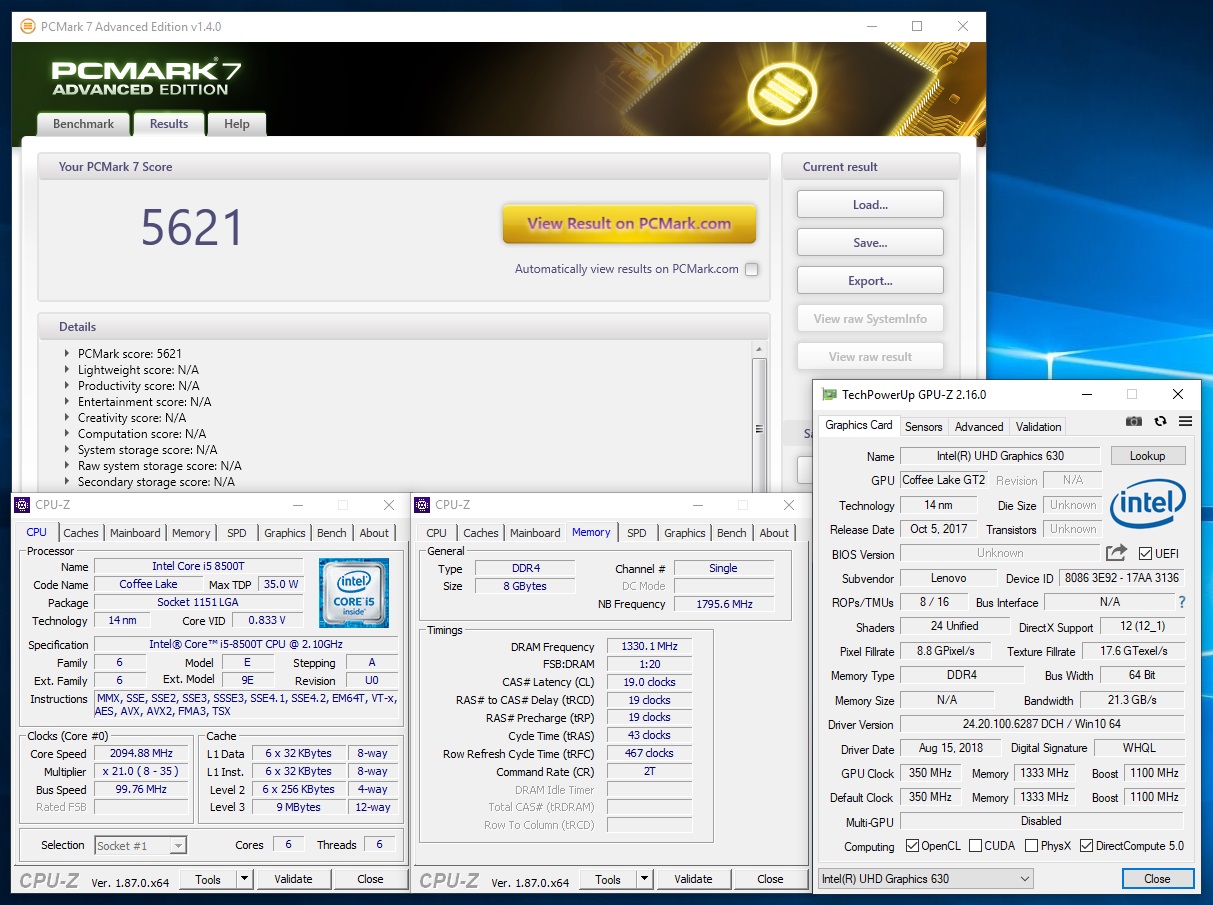Open the Socket #1 selection dropdown

[x=140, y=845]
